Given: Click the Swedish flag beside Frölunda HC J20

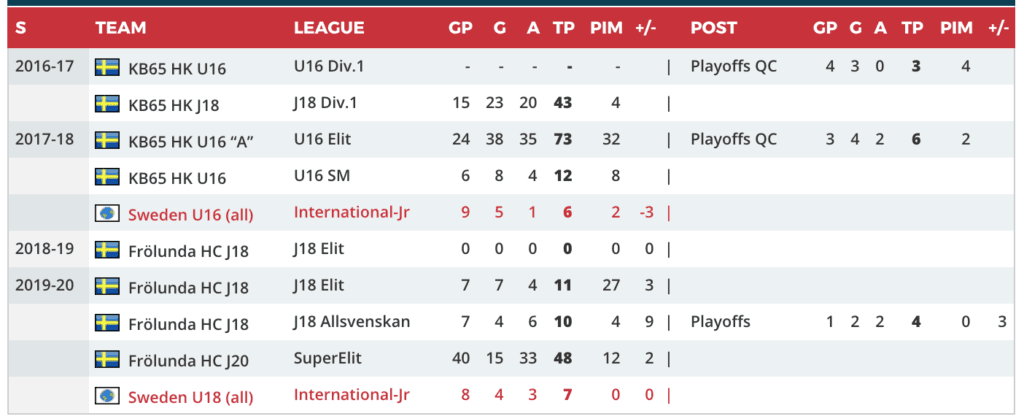Looking at the screenshot, I should pos(107,359).
